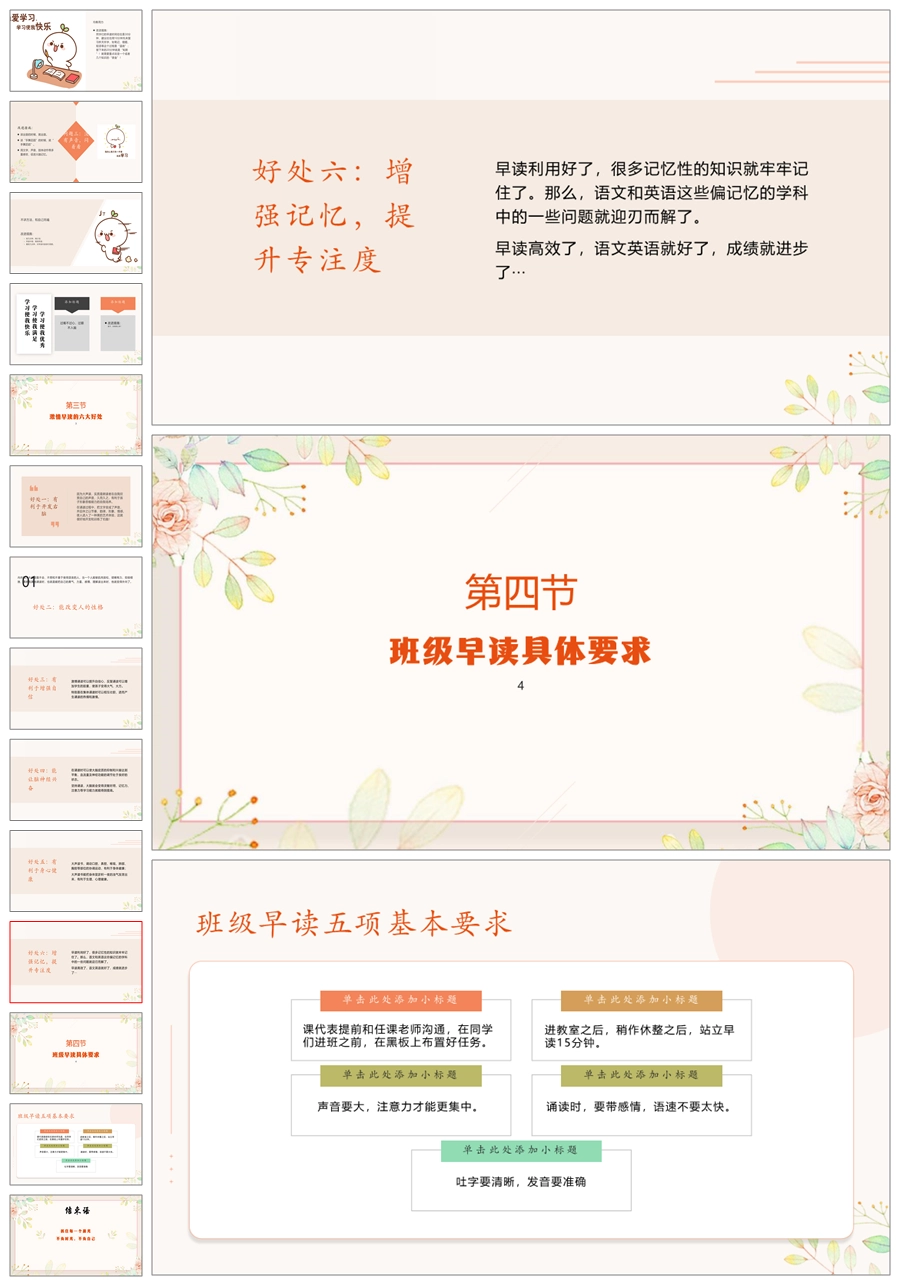Click the 第四节 title on the section slide
This screenshot has height=1286, width=900.
tap(520, 593)
